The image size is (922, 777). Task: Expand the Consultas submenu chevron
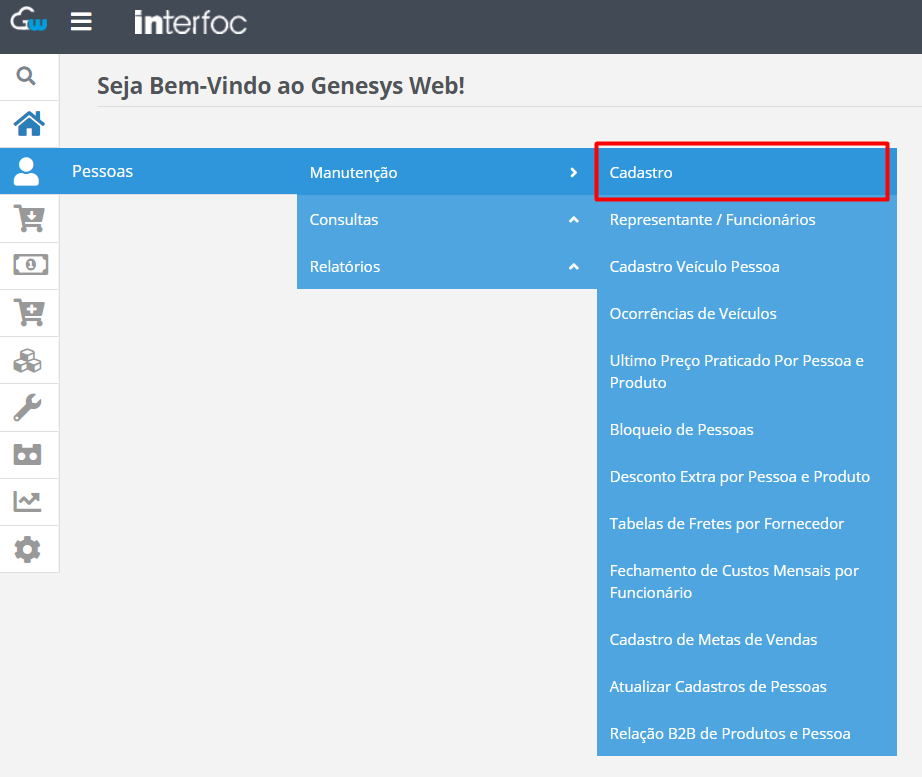pyautogui.click(x=574, y=219)
